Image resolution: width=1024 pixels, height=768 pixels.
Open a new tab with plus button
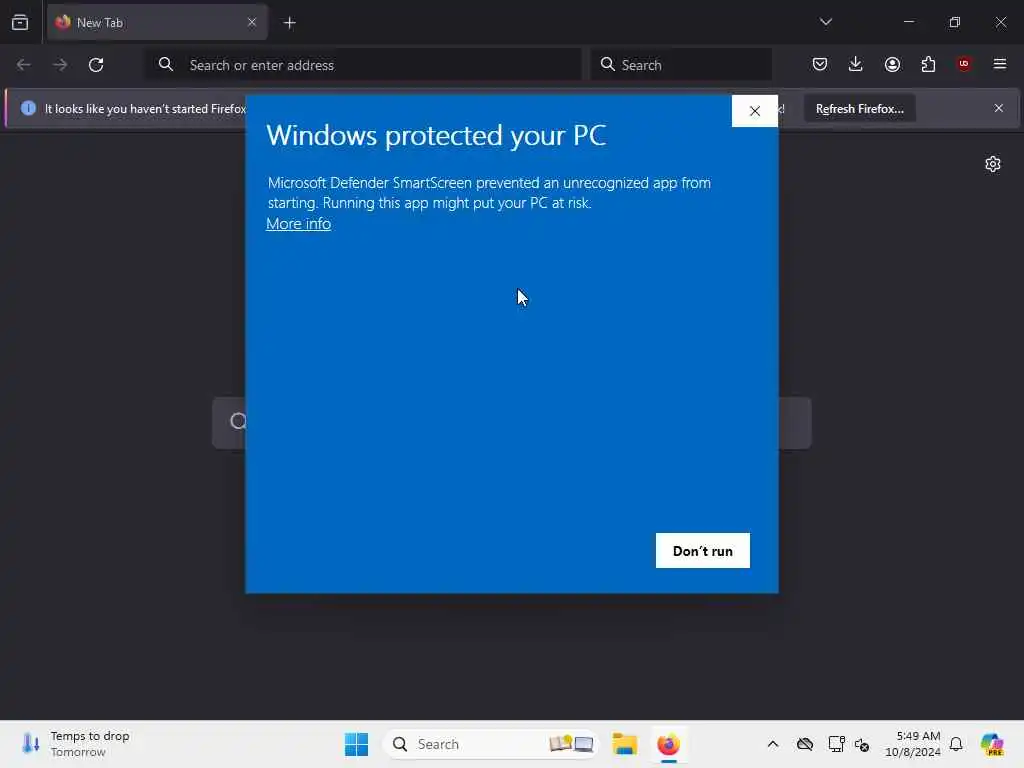pos(290,23)
